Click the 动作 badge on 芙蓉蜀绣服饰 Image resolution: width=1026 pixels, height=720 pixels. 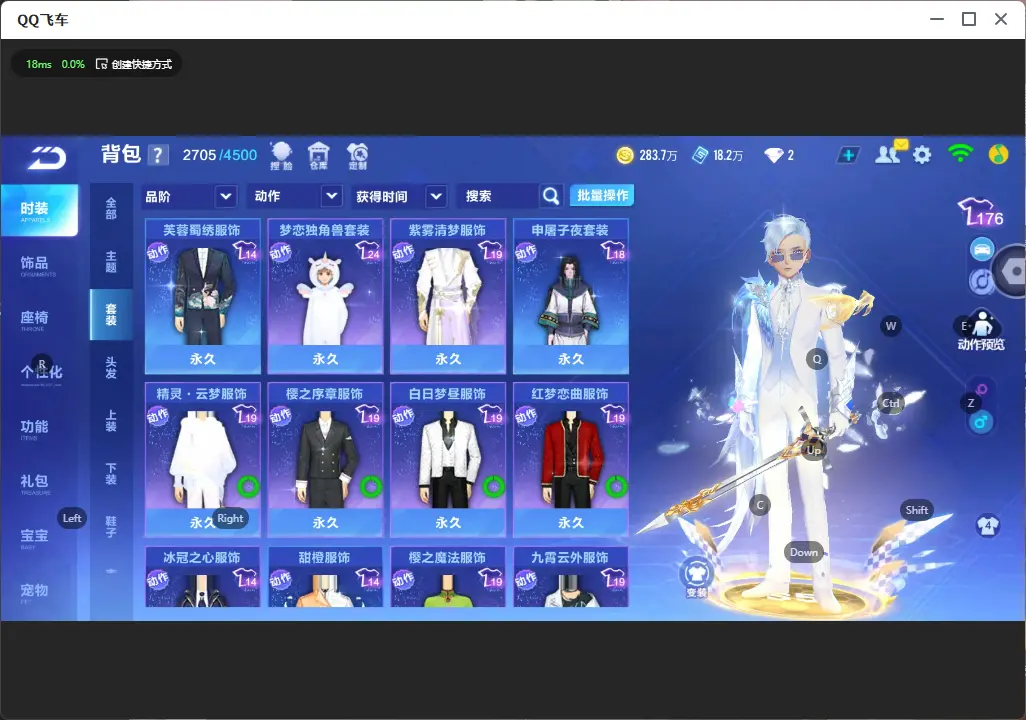[x=158, y=252]
